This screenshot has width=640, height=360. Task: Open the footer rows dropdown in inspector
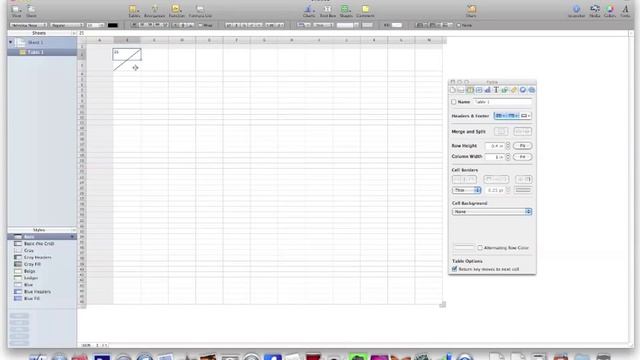tap(526, 116)
